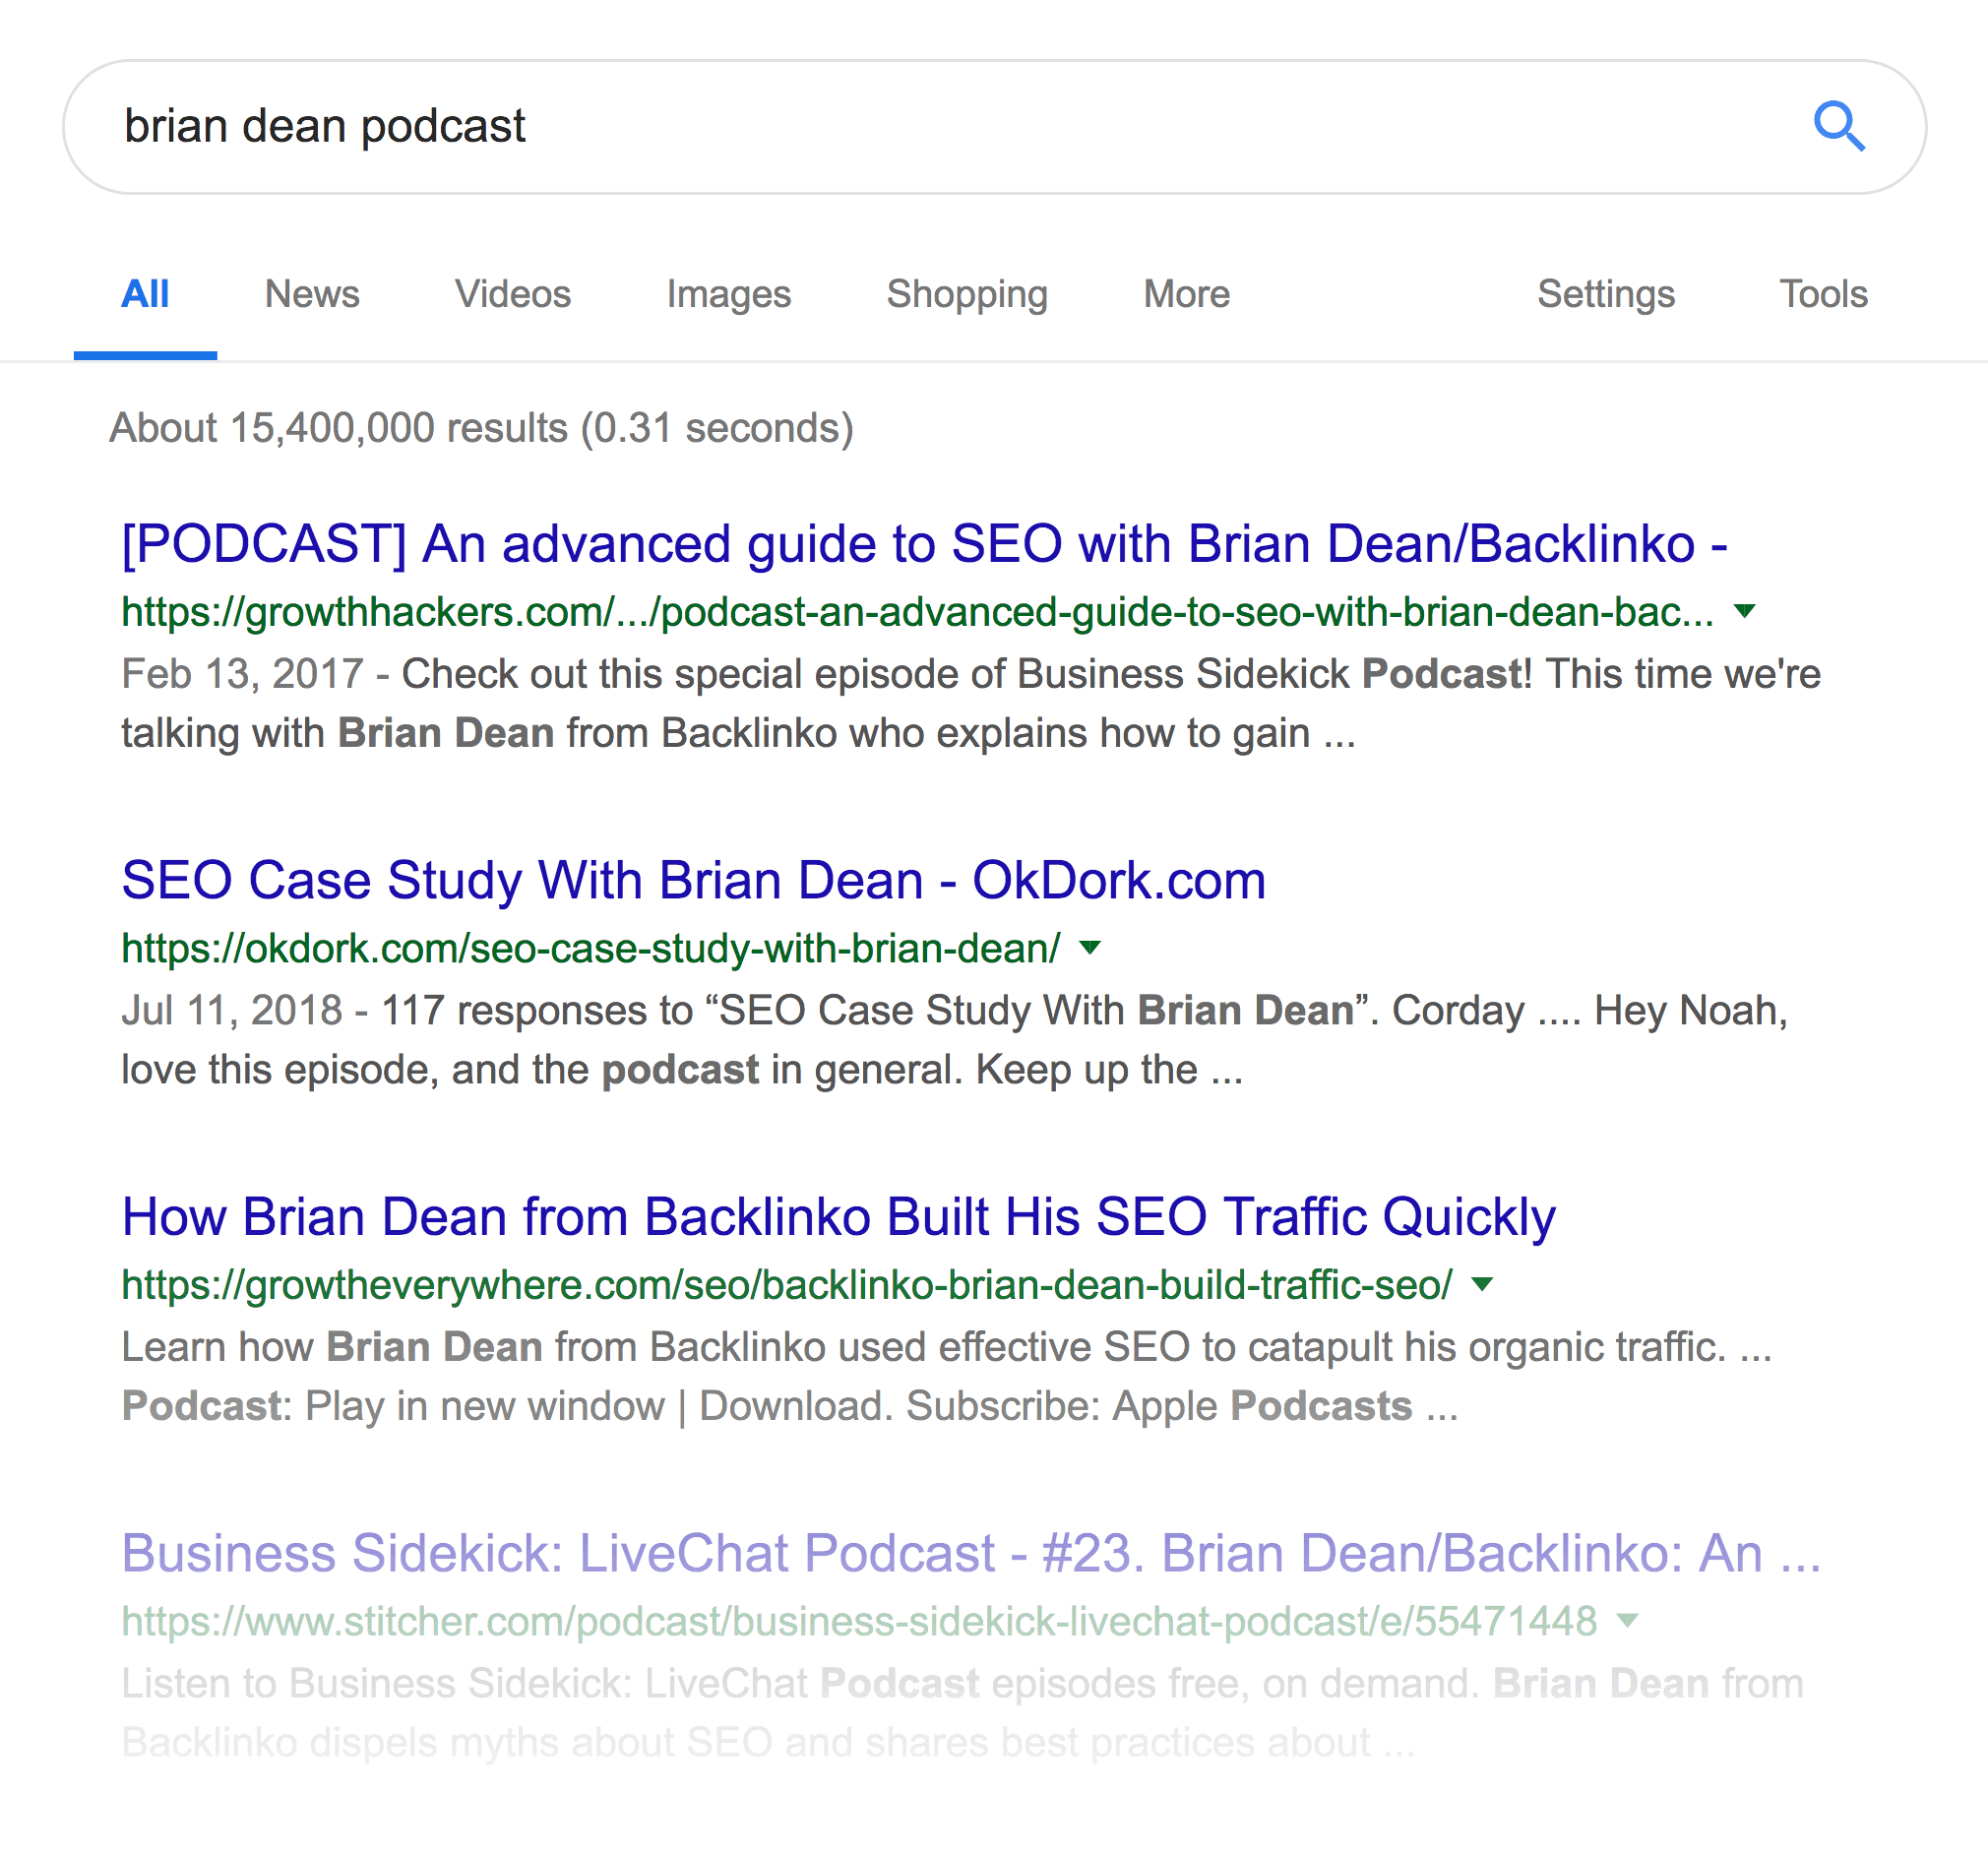Click 'Learn how Brian Dean from Backlinko' snippet

(x=947, y=1377)
